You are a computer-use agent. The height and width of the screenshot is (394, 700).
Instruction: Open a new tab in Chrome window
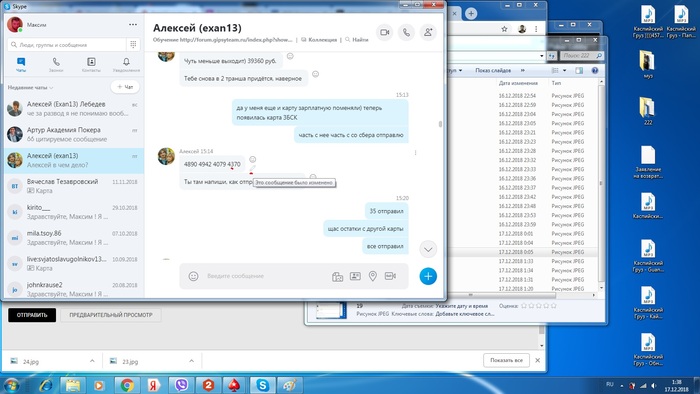pos(471,13)
